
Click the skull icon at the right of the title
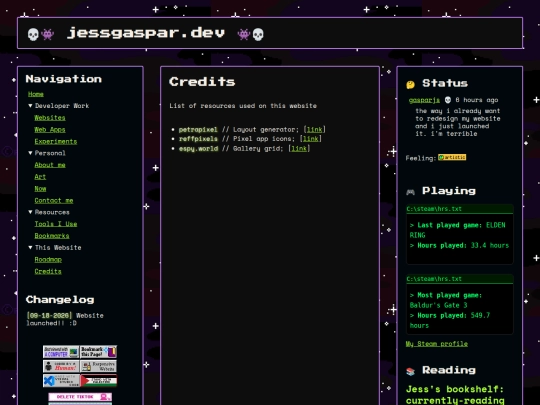click(258, 34)
